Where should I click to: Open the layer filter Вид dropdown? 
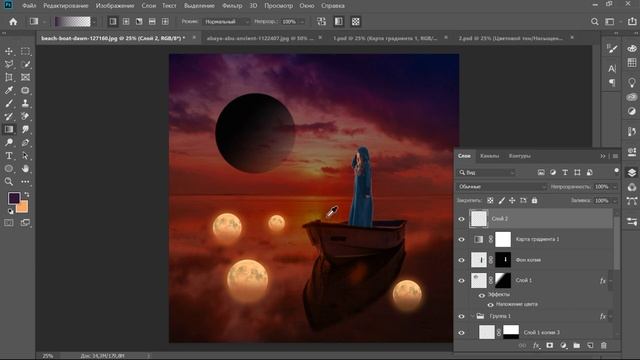pos(486,173)
